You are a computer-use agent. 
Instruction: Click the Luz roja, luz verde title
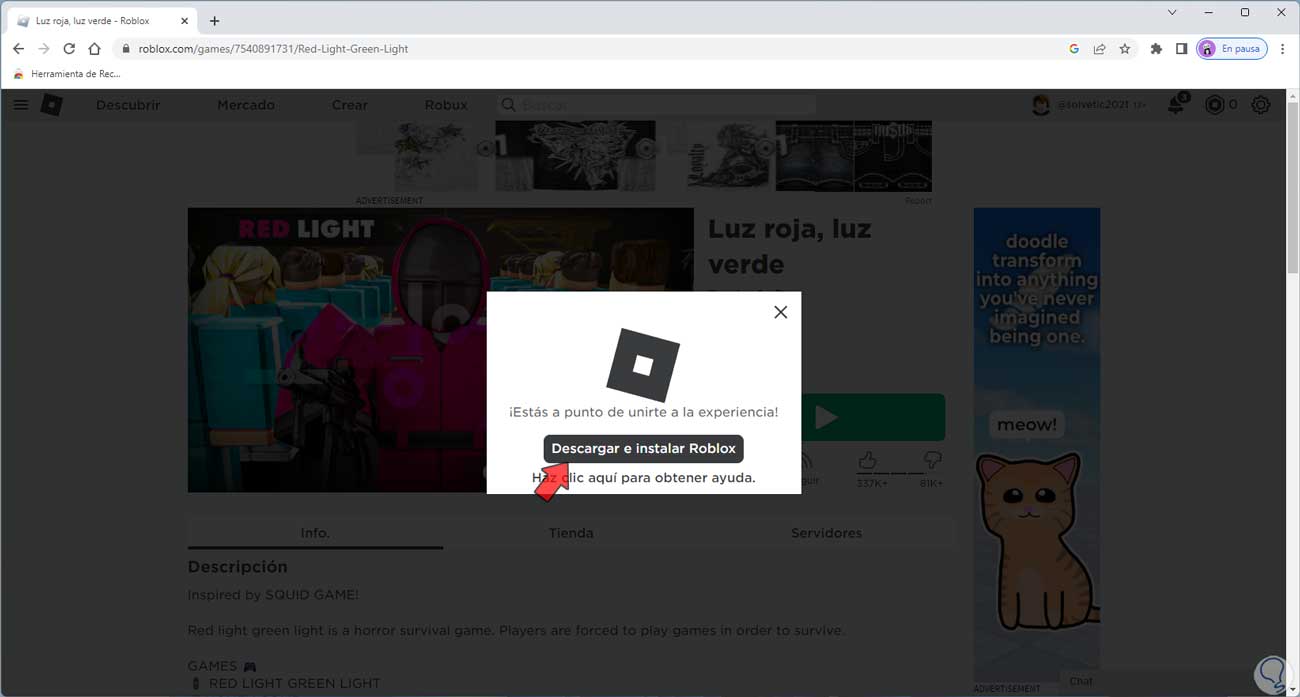pyautogui.click(x=790, y=246)
